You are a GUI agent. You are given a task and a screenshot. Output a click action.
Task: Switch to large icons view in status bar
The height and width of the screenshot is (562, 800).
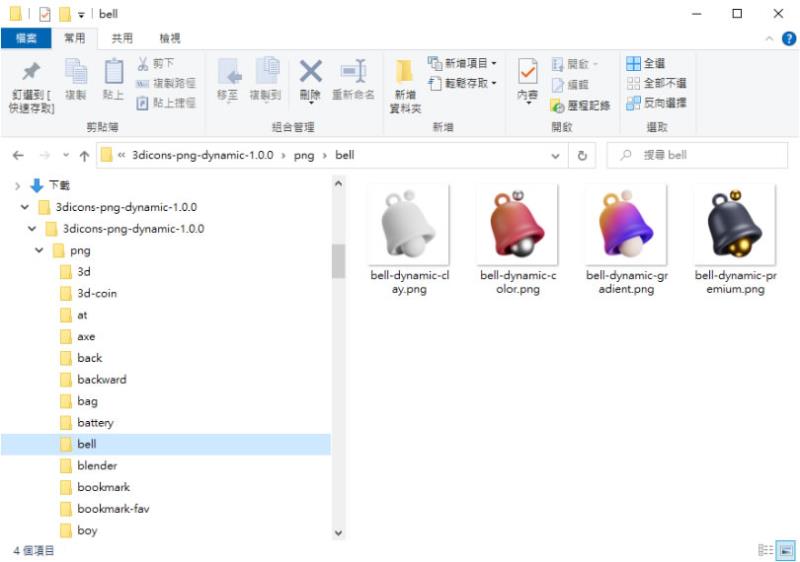tap(786, 550)
